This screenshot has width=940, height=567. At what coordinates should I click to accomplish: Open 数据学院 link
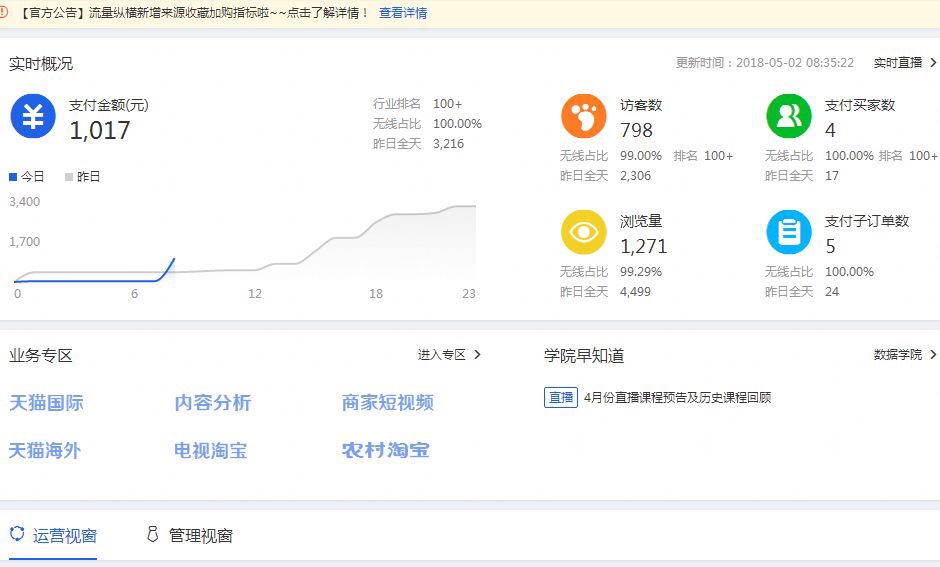click(x=897, y=355)
